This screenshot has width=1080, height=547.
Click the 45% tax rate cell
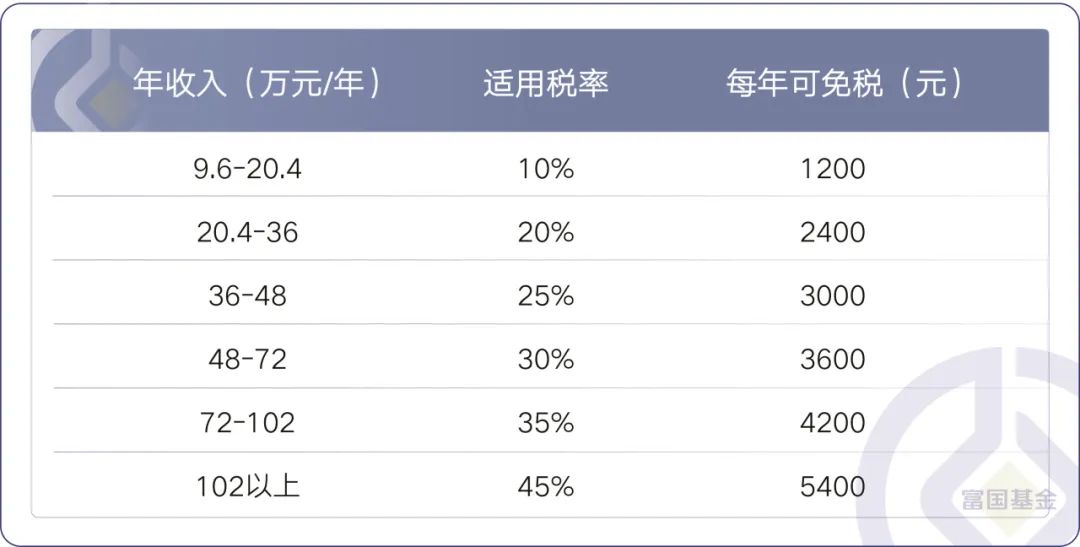pos(546,486)
